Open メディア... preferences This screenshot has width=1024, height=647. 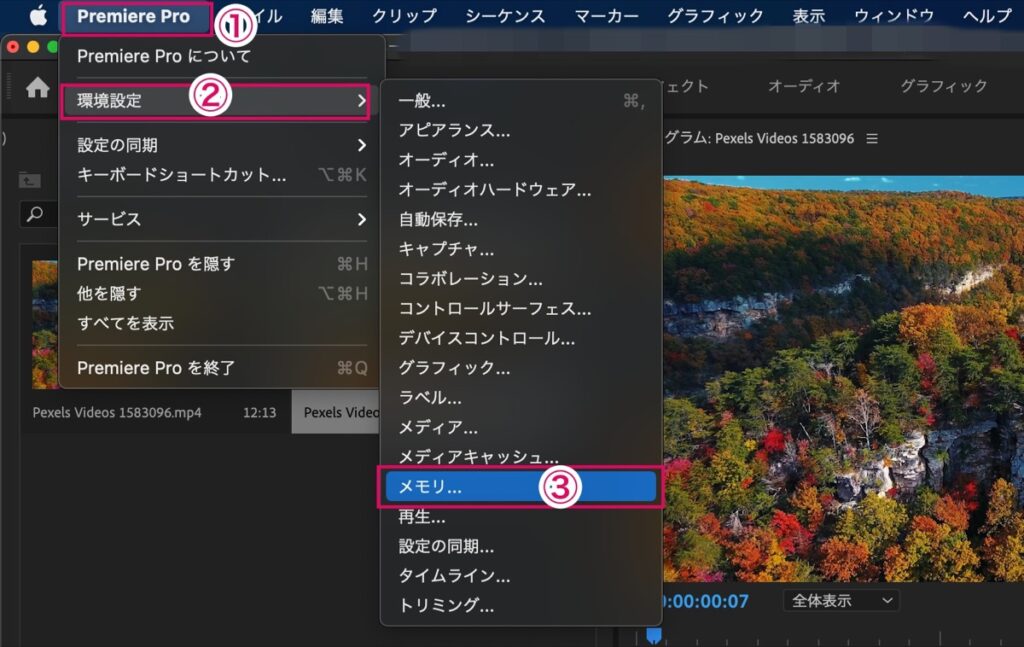521,427
